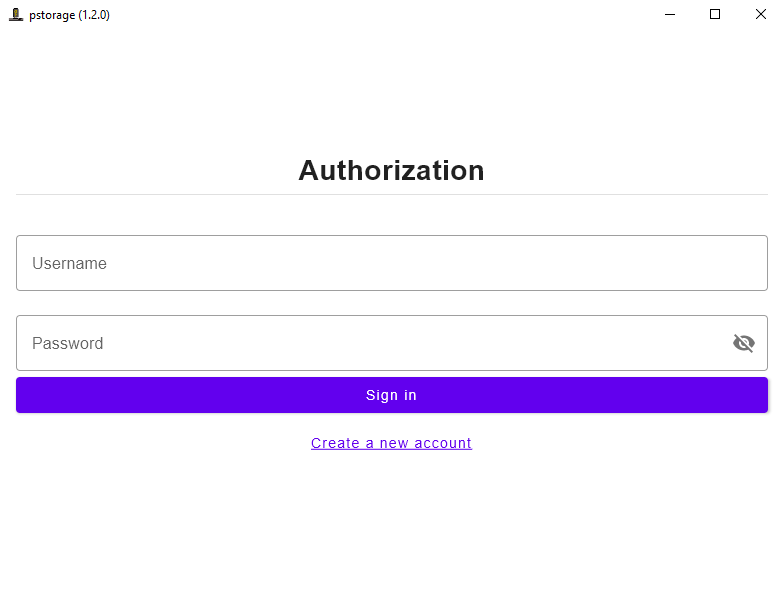Click the crossed-out eye icon in Password field
The image size is (784, 590).
[x=743, y=343]
